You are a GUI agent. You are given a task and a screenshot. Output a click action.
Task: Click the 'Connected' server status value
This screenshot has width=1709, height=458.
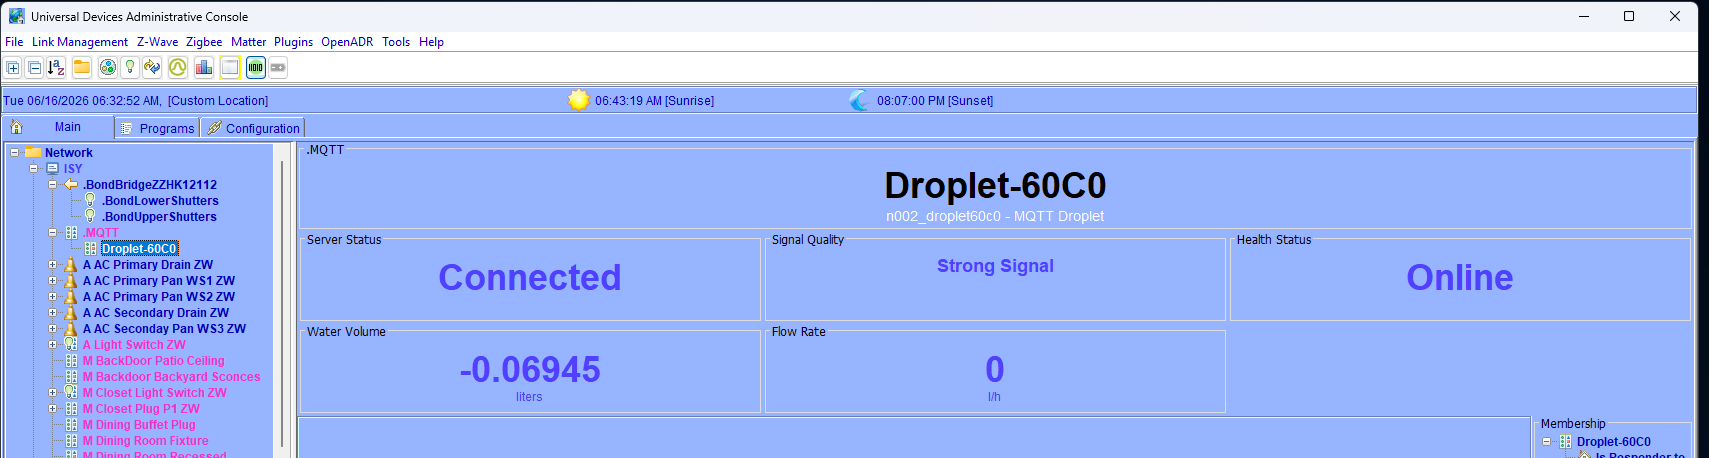tap(530, 278)
